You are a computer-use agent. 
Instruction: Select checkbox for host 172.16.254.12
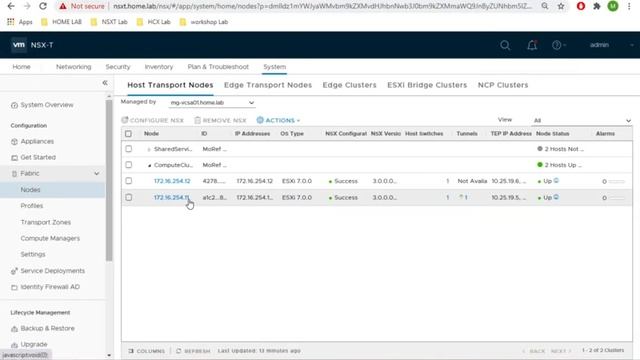pyautogui.click(x=129, y=181)
